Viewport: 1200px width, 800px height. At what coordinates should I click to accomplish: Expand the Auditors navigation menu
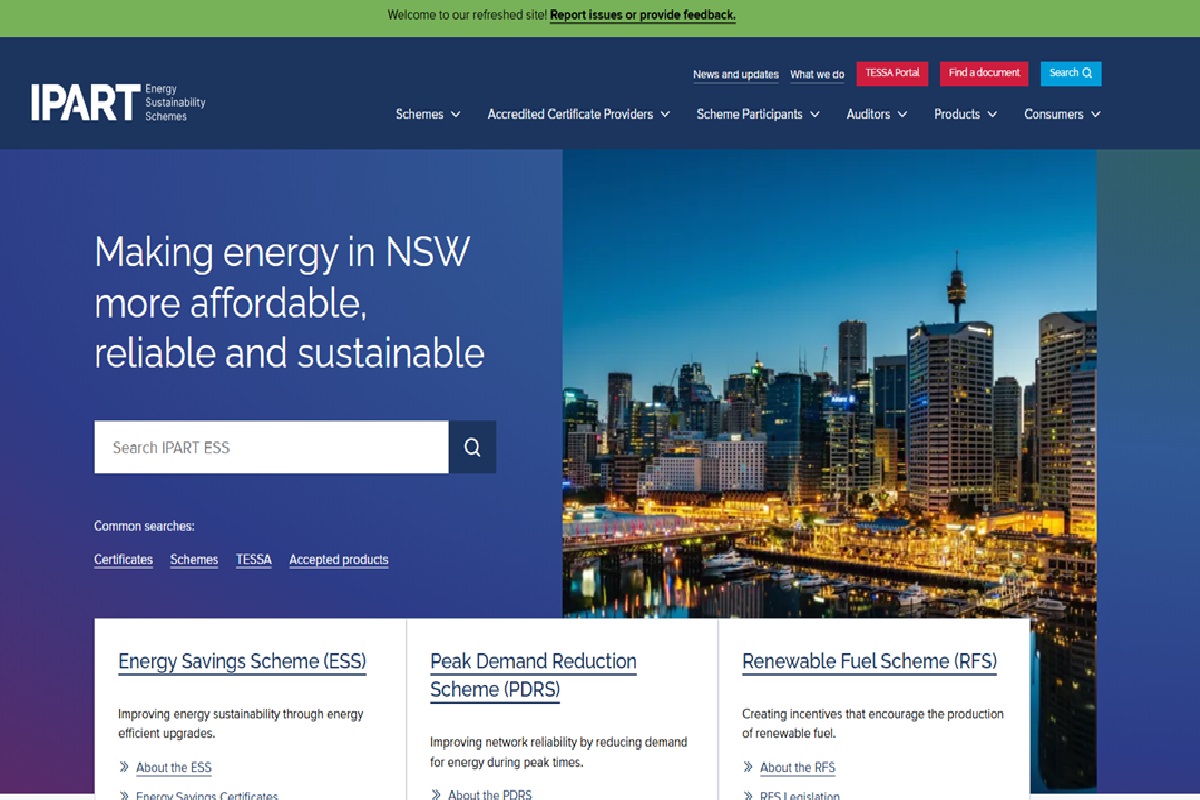876,114
